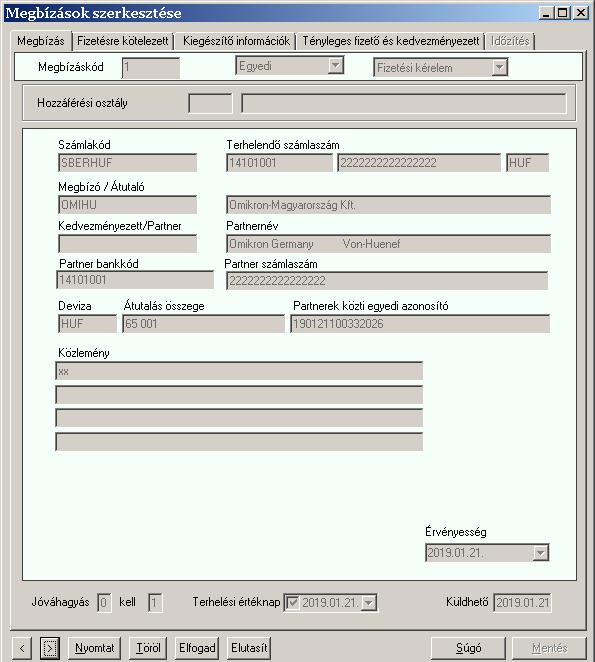Screen dimensions: 595x662
Task: Click the Elfogad button
Action: click(x=197, y=648)
